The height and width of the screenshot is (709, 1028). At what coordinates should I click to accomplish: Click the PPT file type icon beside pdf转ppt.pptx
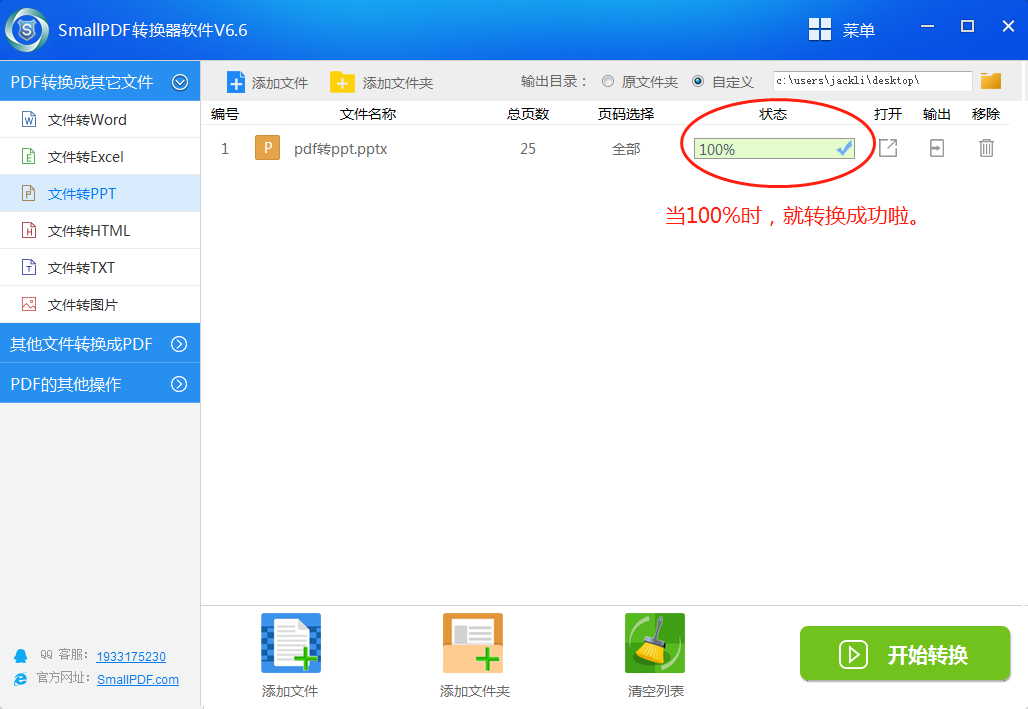tap(266, 147)
